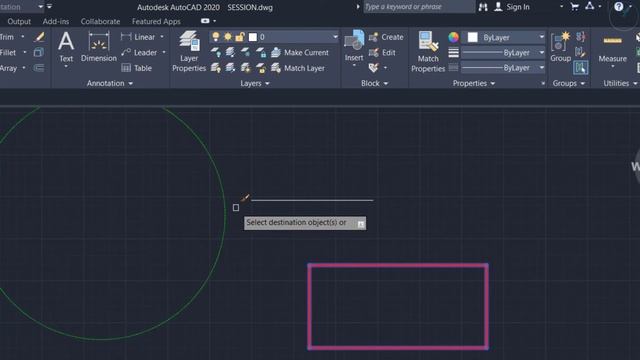
Task: Click the Erase tool icon
Action: (39, 37)
